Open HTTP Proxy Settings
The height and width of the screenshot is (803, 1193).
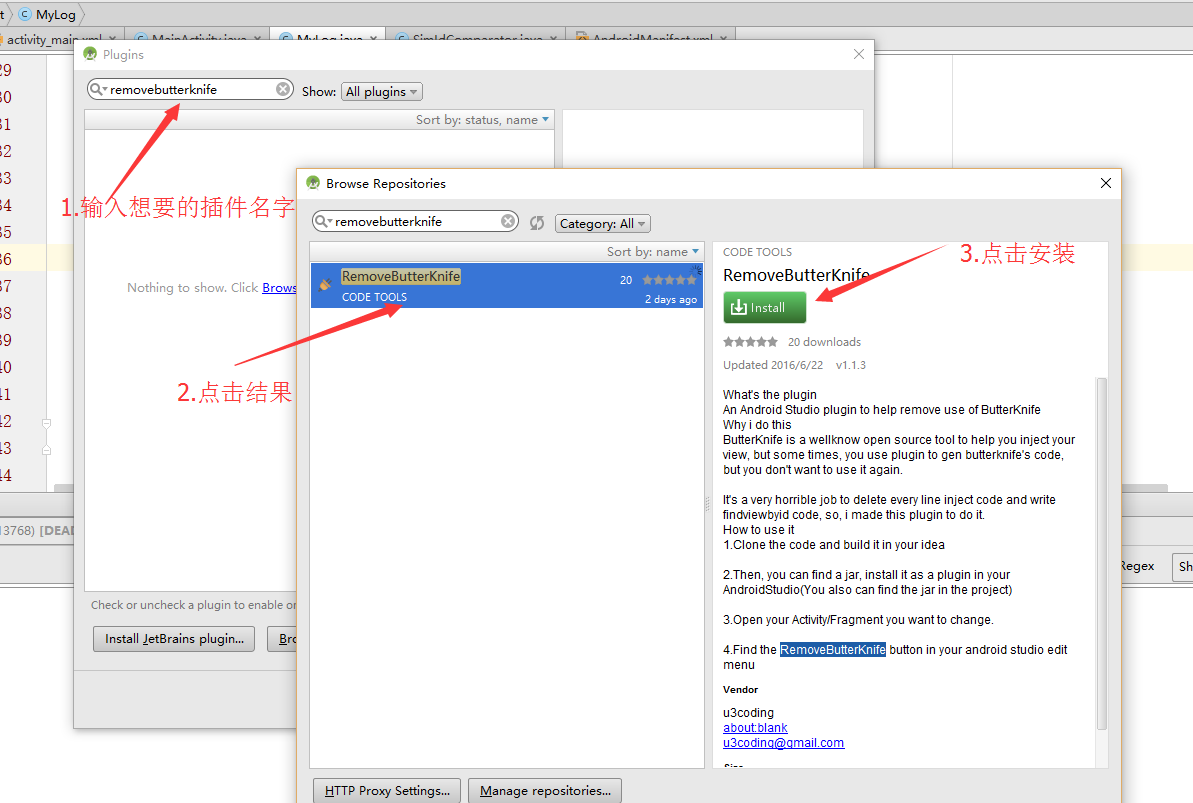(386, 790)
